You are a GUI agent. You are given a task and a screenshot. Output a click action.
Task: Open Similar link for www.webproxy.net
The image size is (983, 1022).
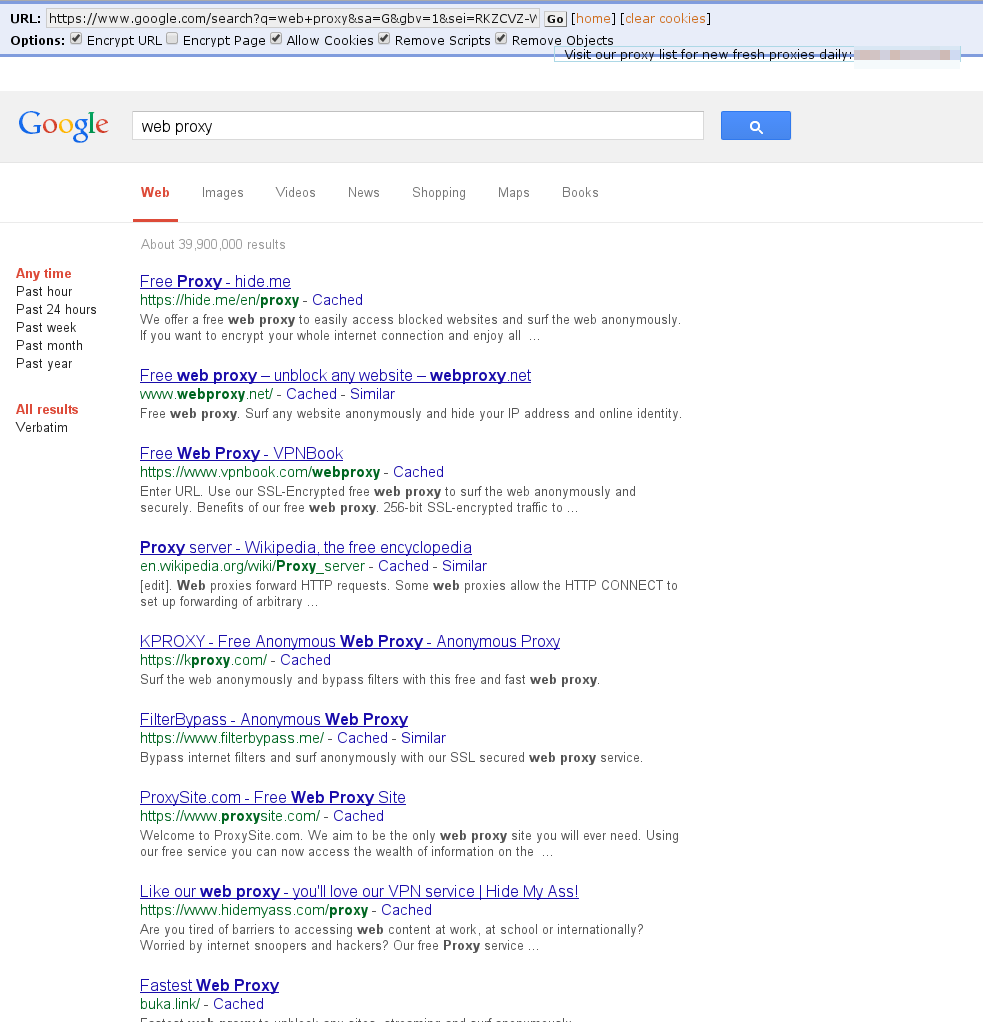tap(372, 394)
